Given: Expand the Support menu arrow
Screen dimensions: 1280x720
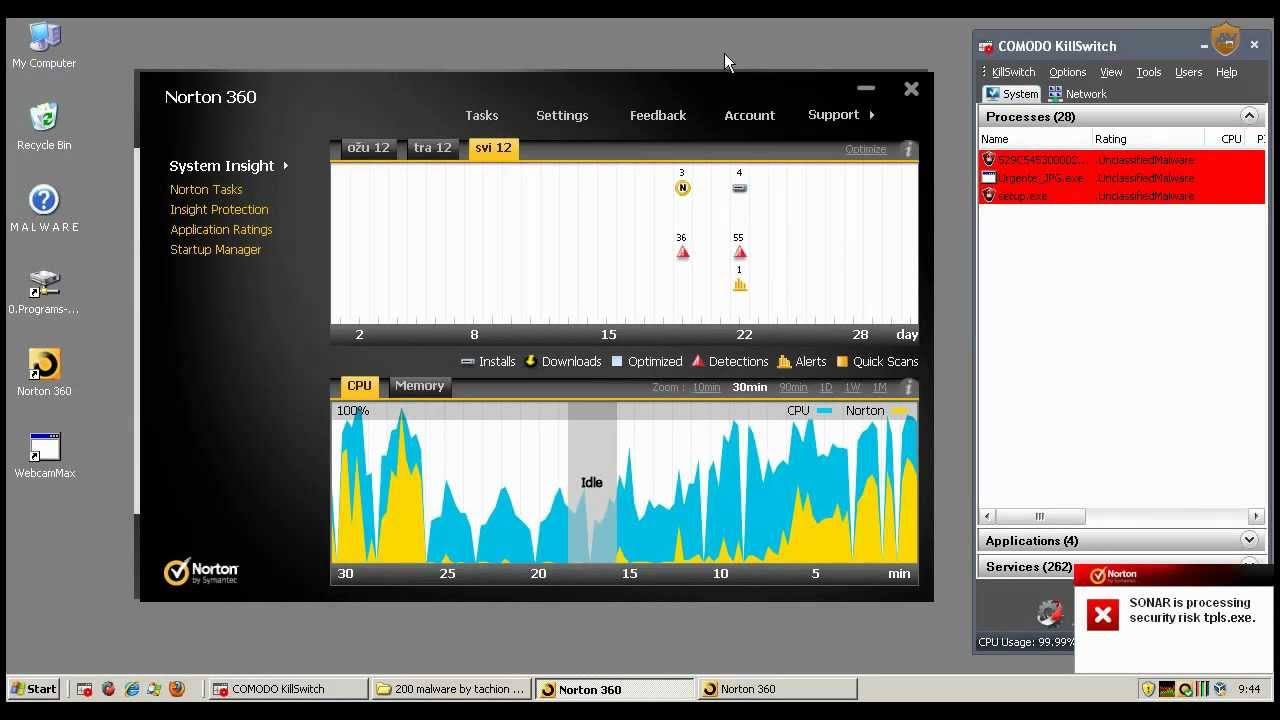Looking at the screenshot, I should (872, 115).
